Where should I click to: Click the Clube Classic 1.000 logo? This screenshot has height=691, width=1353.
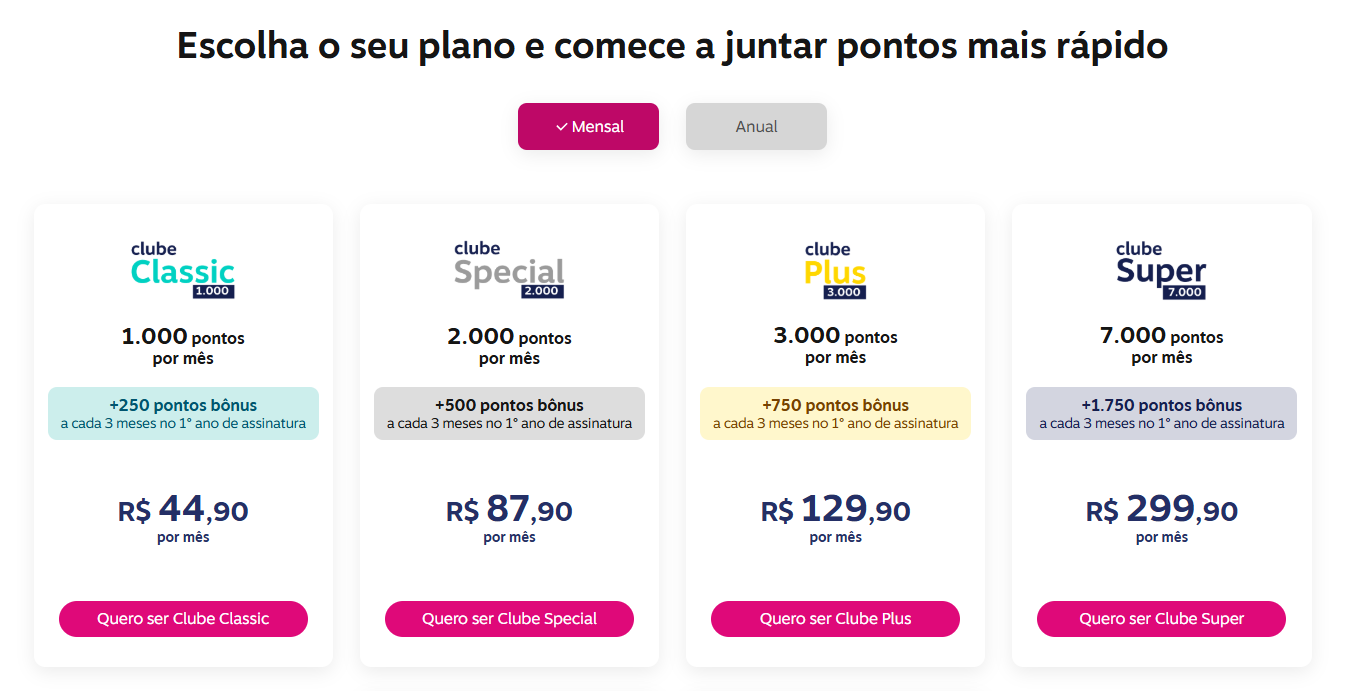[x=183, y=268]
